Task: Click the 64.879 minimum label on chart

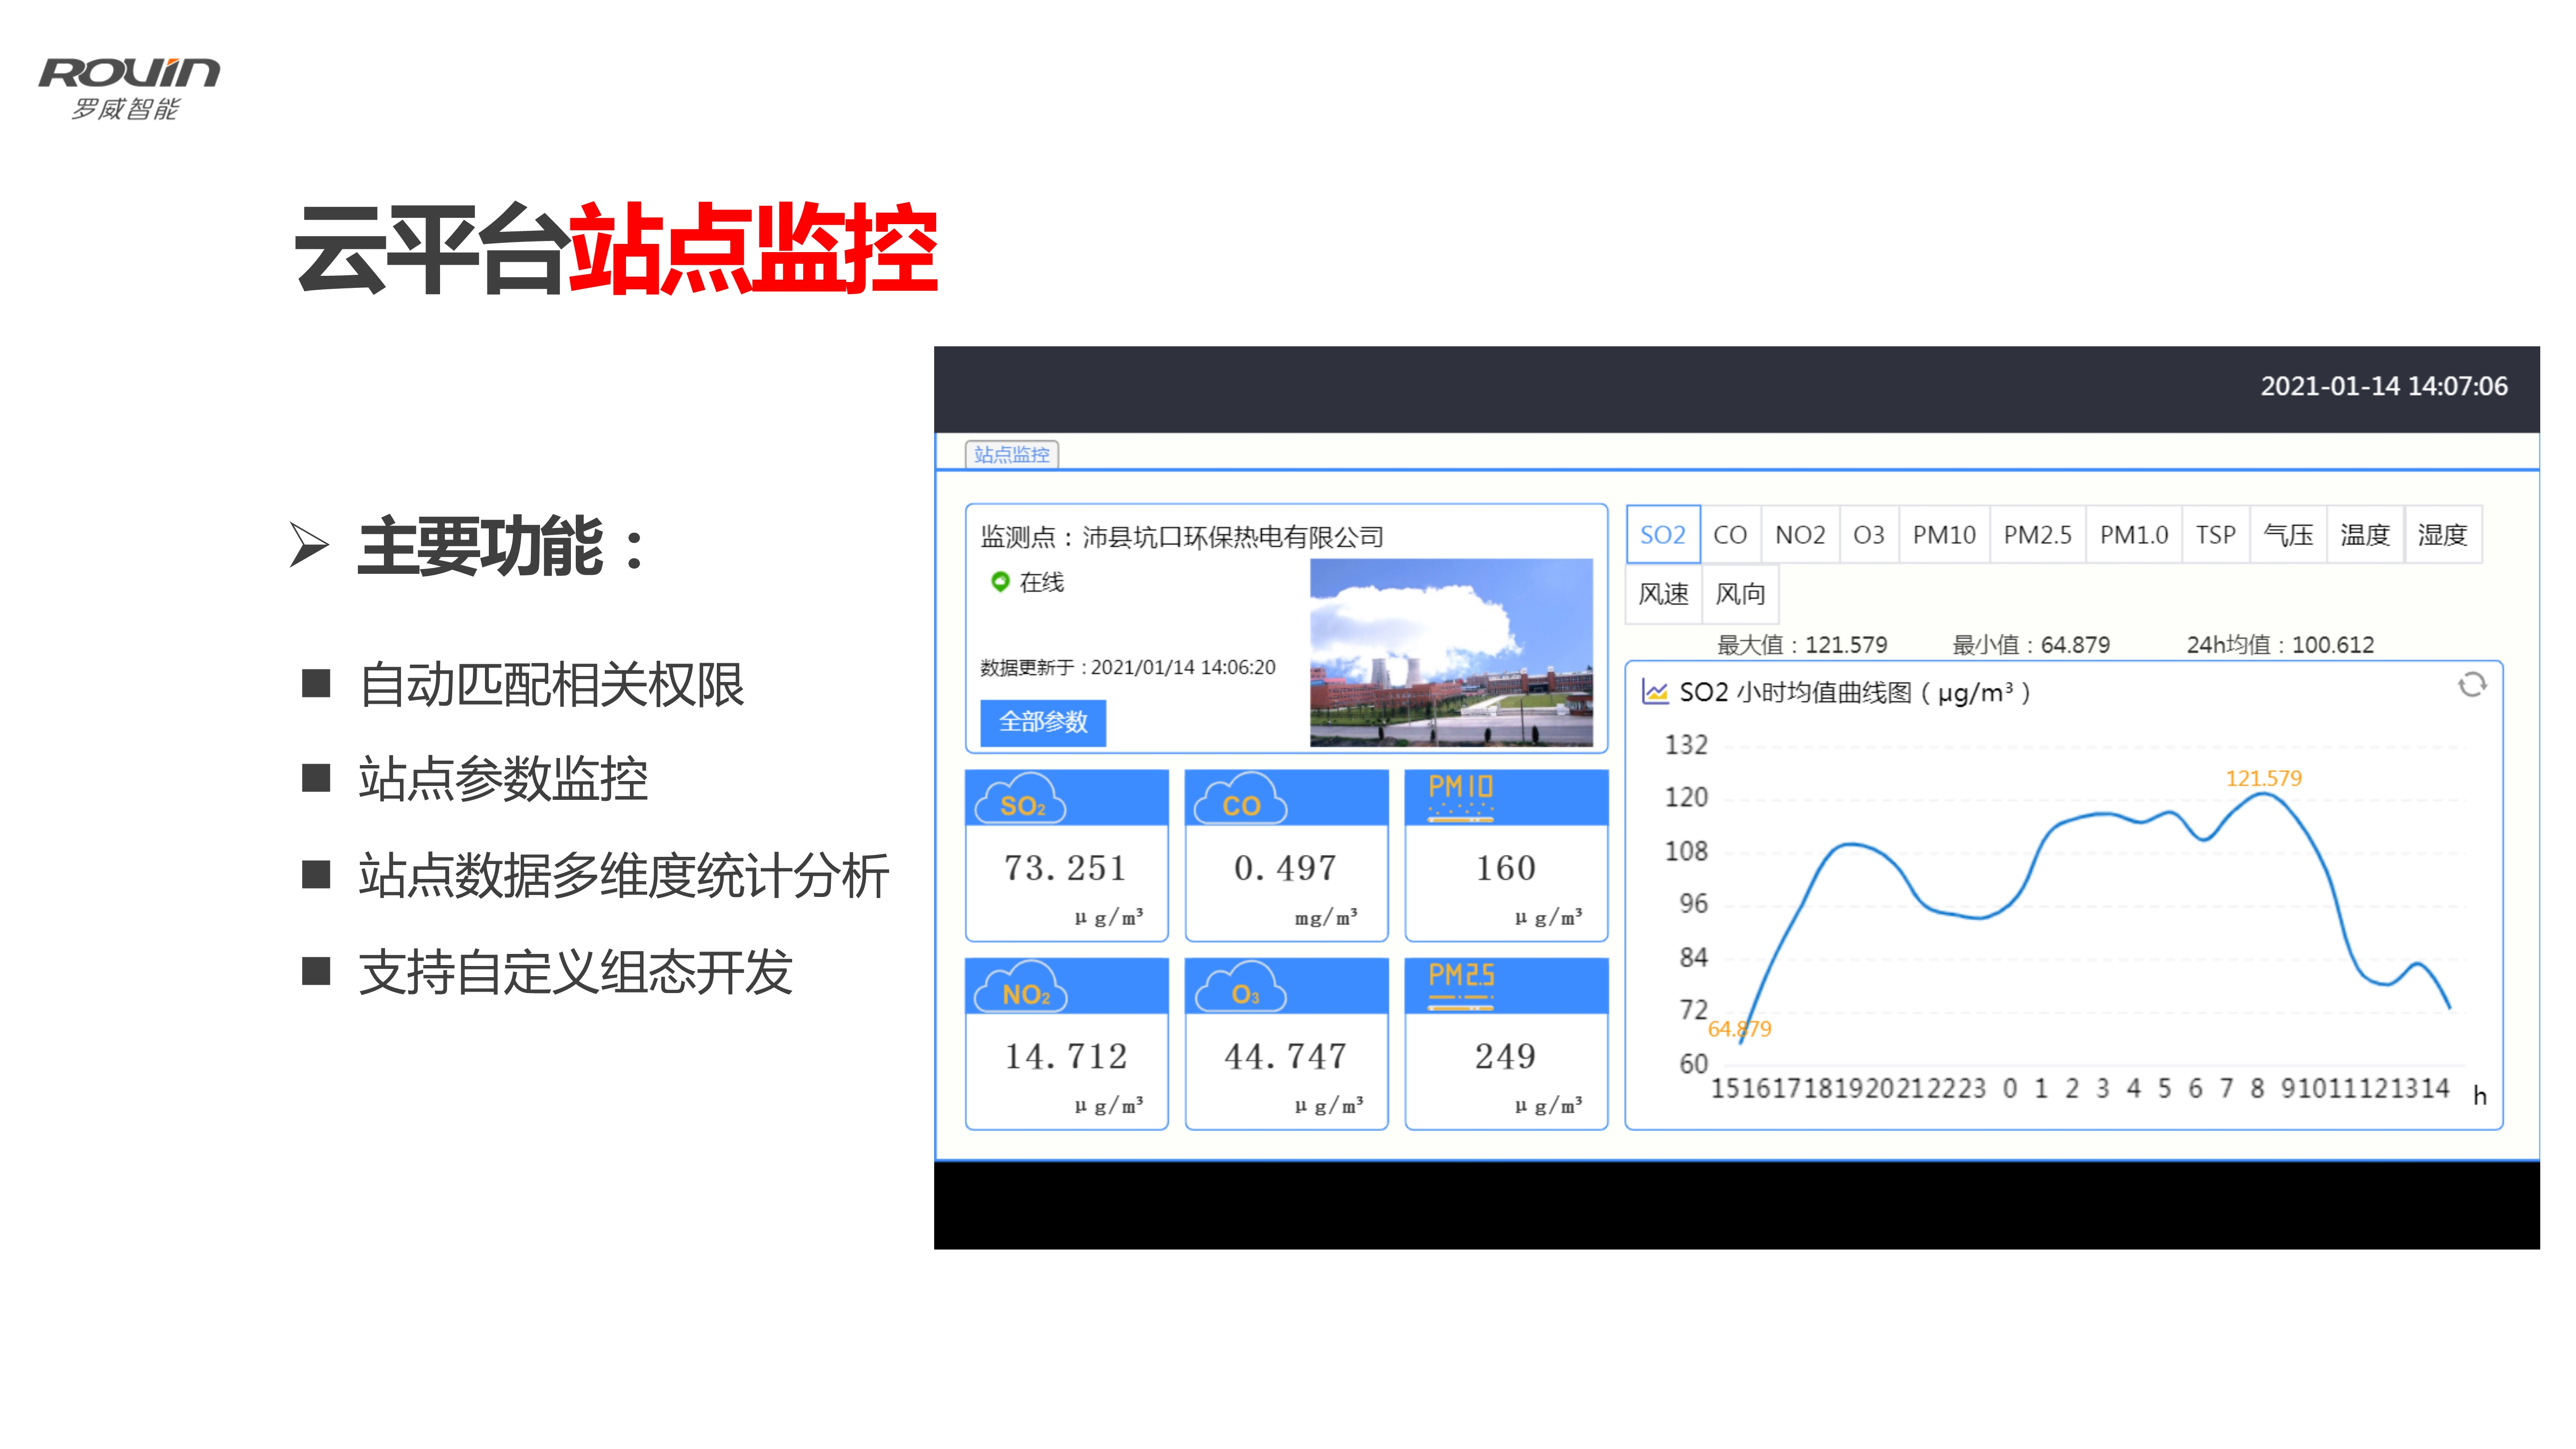Action: [1739, 1029]
